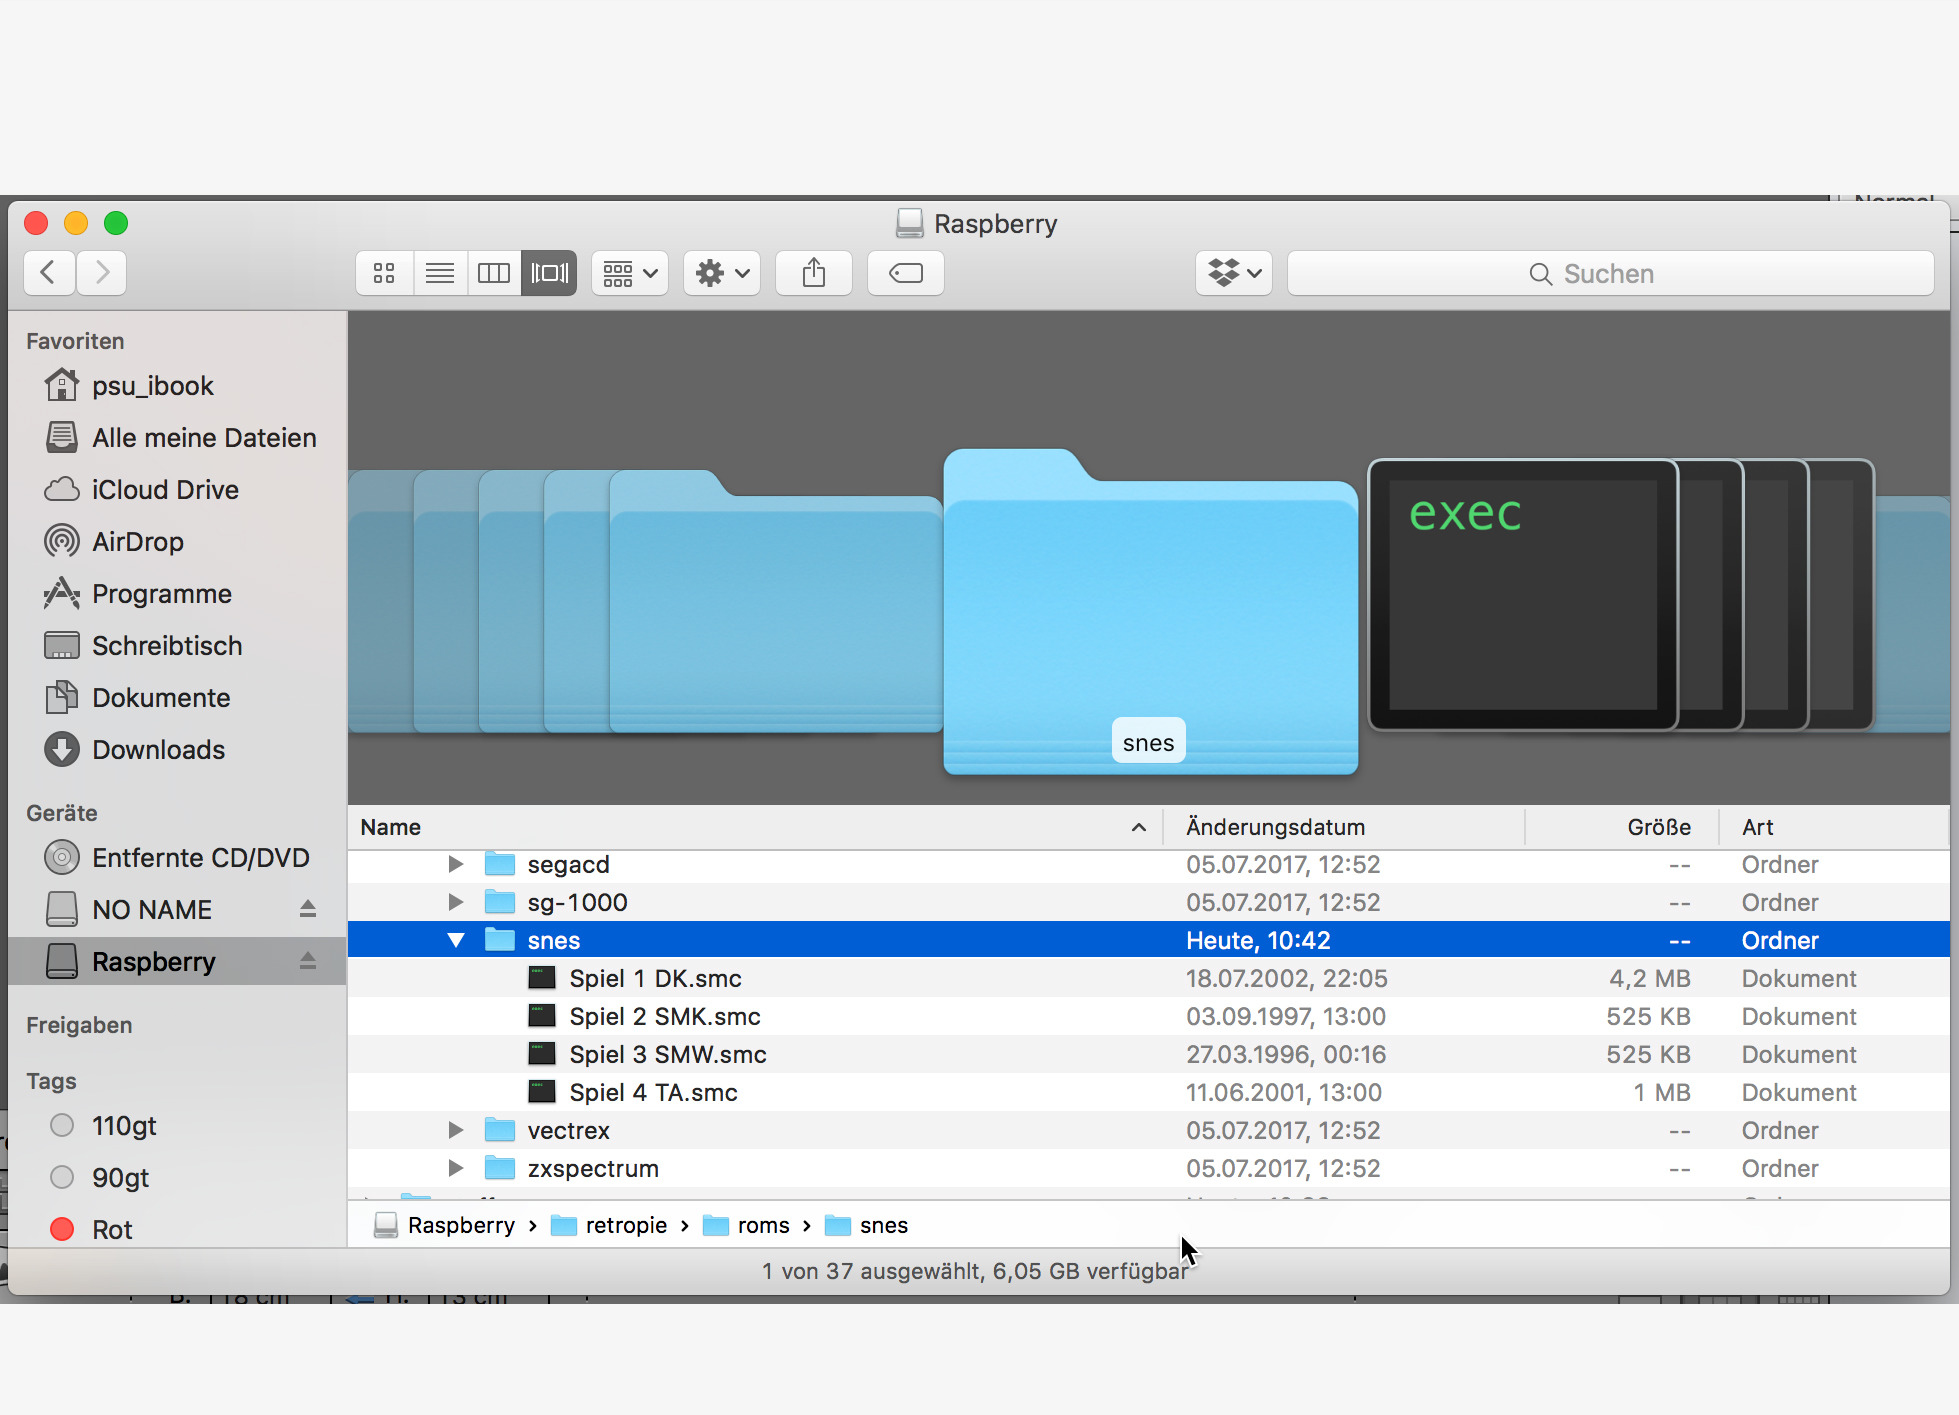Go back with the back arrow
The image size is (1959, 1415).
point(48,273)
